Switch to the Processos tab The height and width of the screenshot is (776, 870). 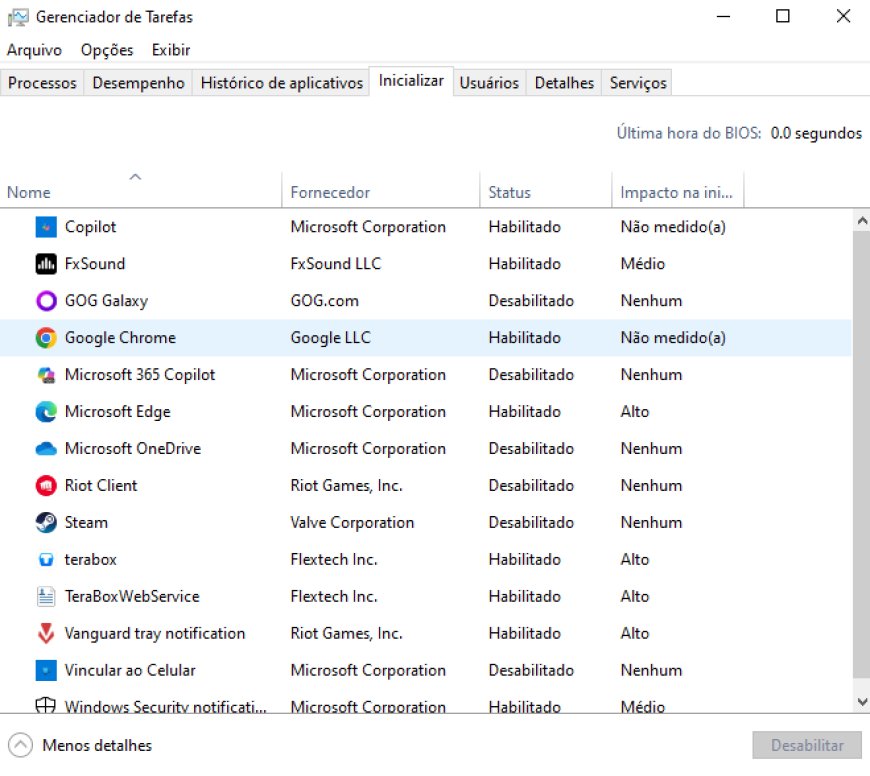point(42,83)
